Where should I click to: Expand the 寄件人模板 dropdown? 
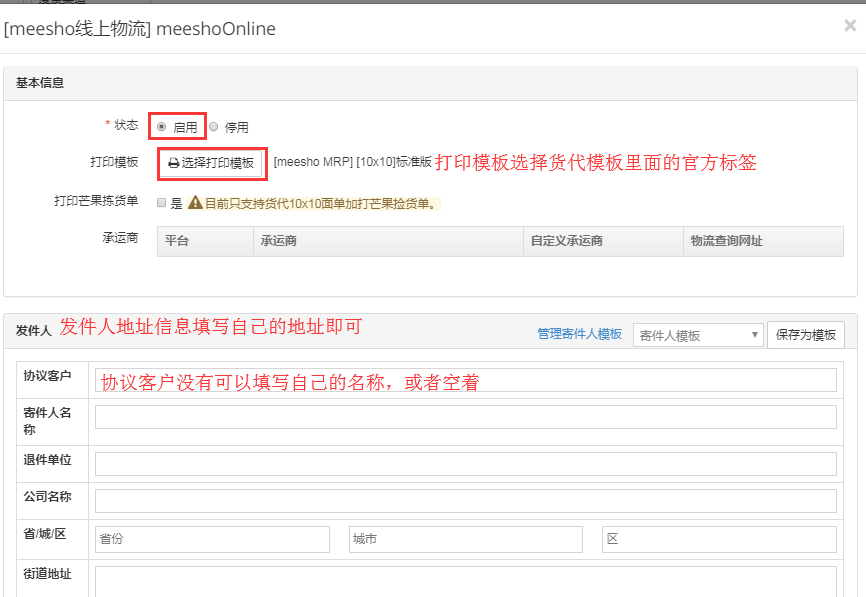[697, 335]
